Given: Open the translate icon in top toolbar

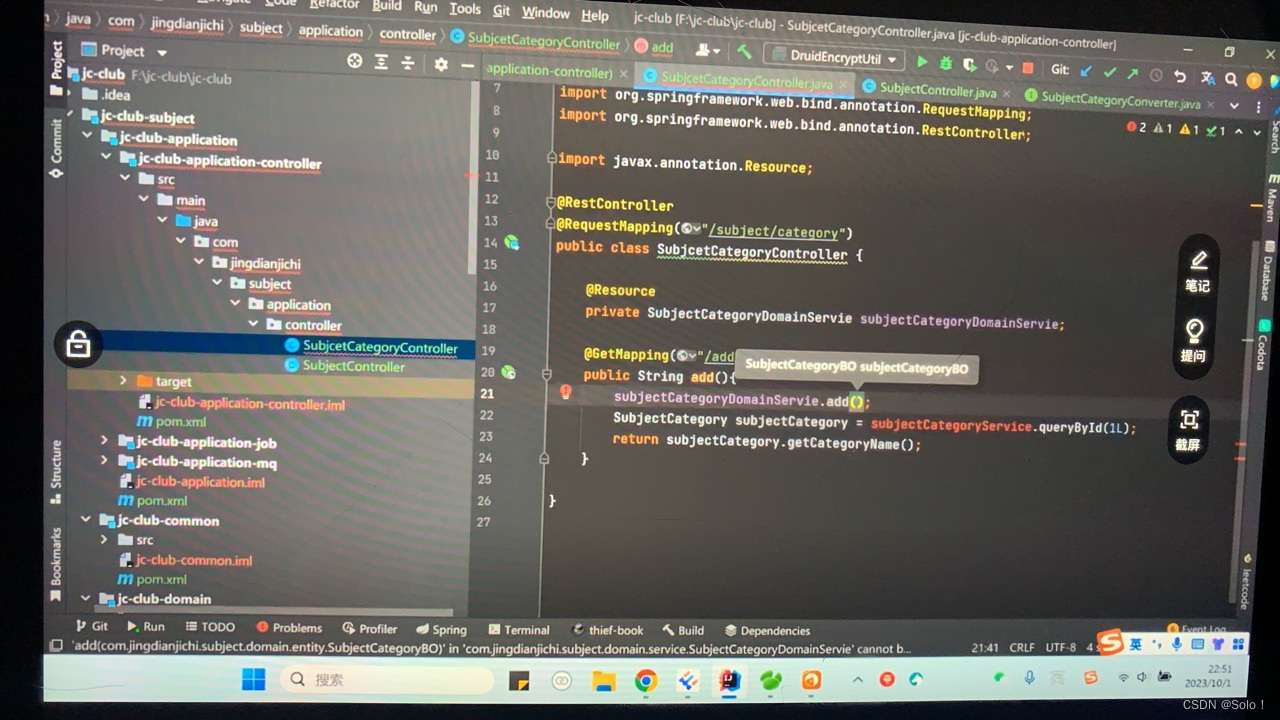Looking at the screenshot, I should point(1207,78).
